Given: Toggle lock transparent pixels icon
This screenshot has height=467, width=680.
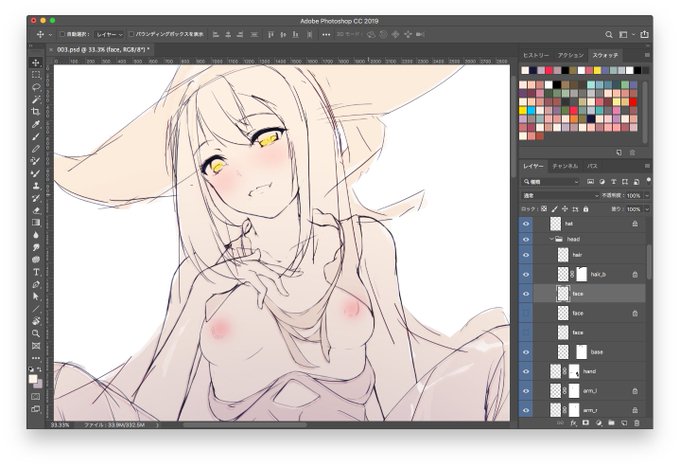Looking at the screenshot, I should (x=544, y=209).
